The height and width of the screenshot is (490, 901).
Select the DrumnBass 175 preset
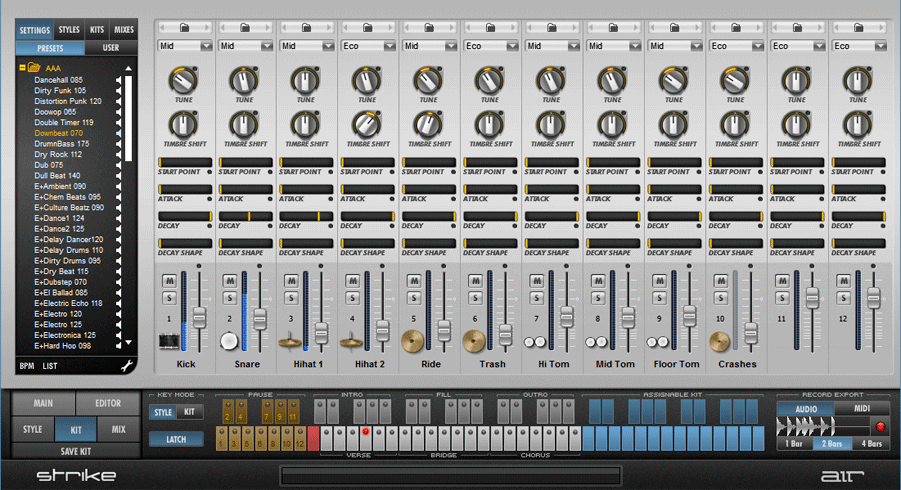[x=61, y=143]
